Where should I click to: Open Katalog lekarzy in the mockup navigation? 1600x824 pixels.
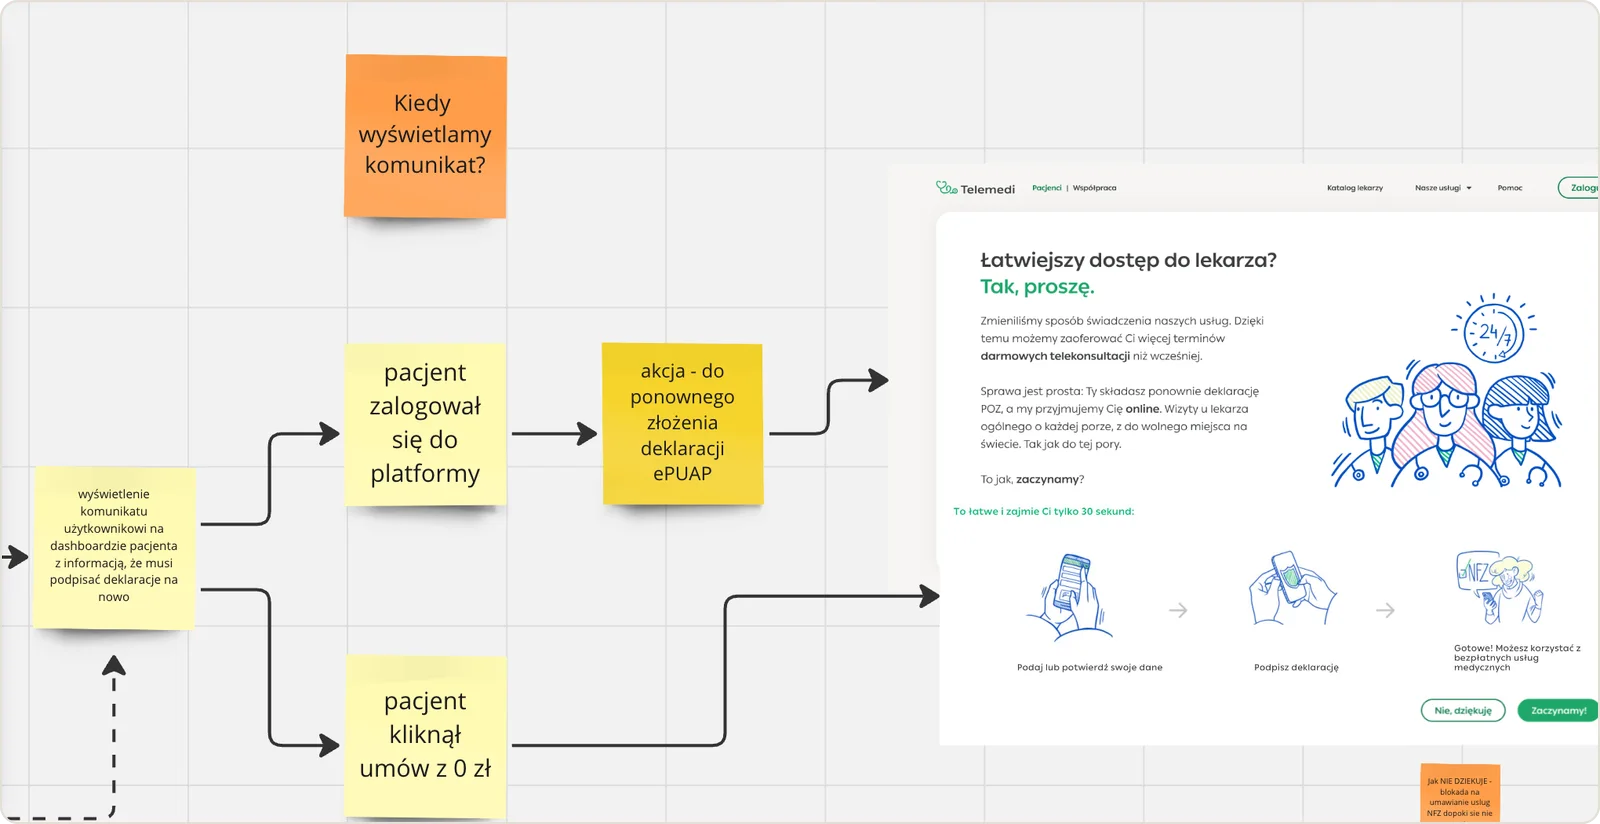pyautogui.click(x=1355, y=188)
